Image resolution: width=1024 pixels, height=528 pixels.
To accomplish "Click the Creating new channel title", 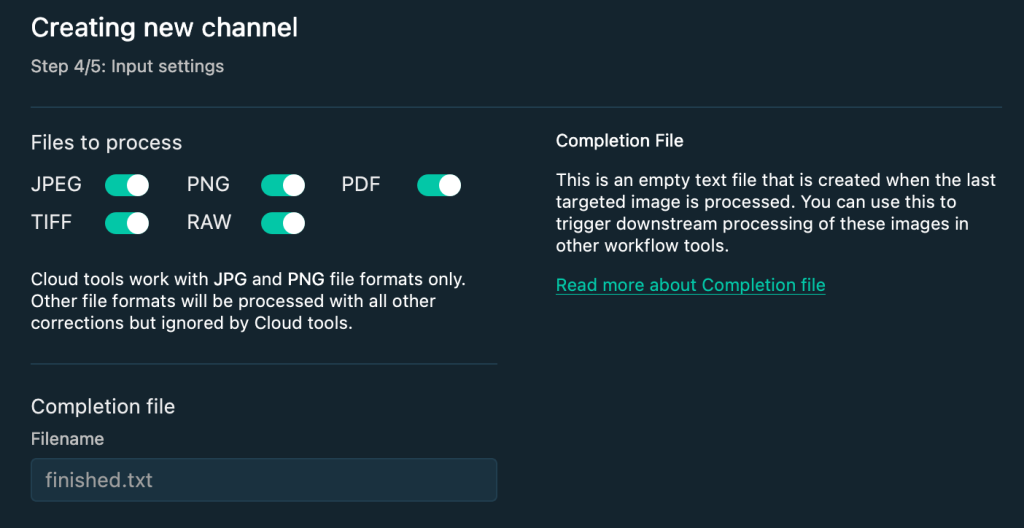I will pyautogui.click(x=164, y=28).
